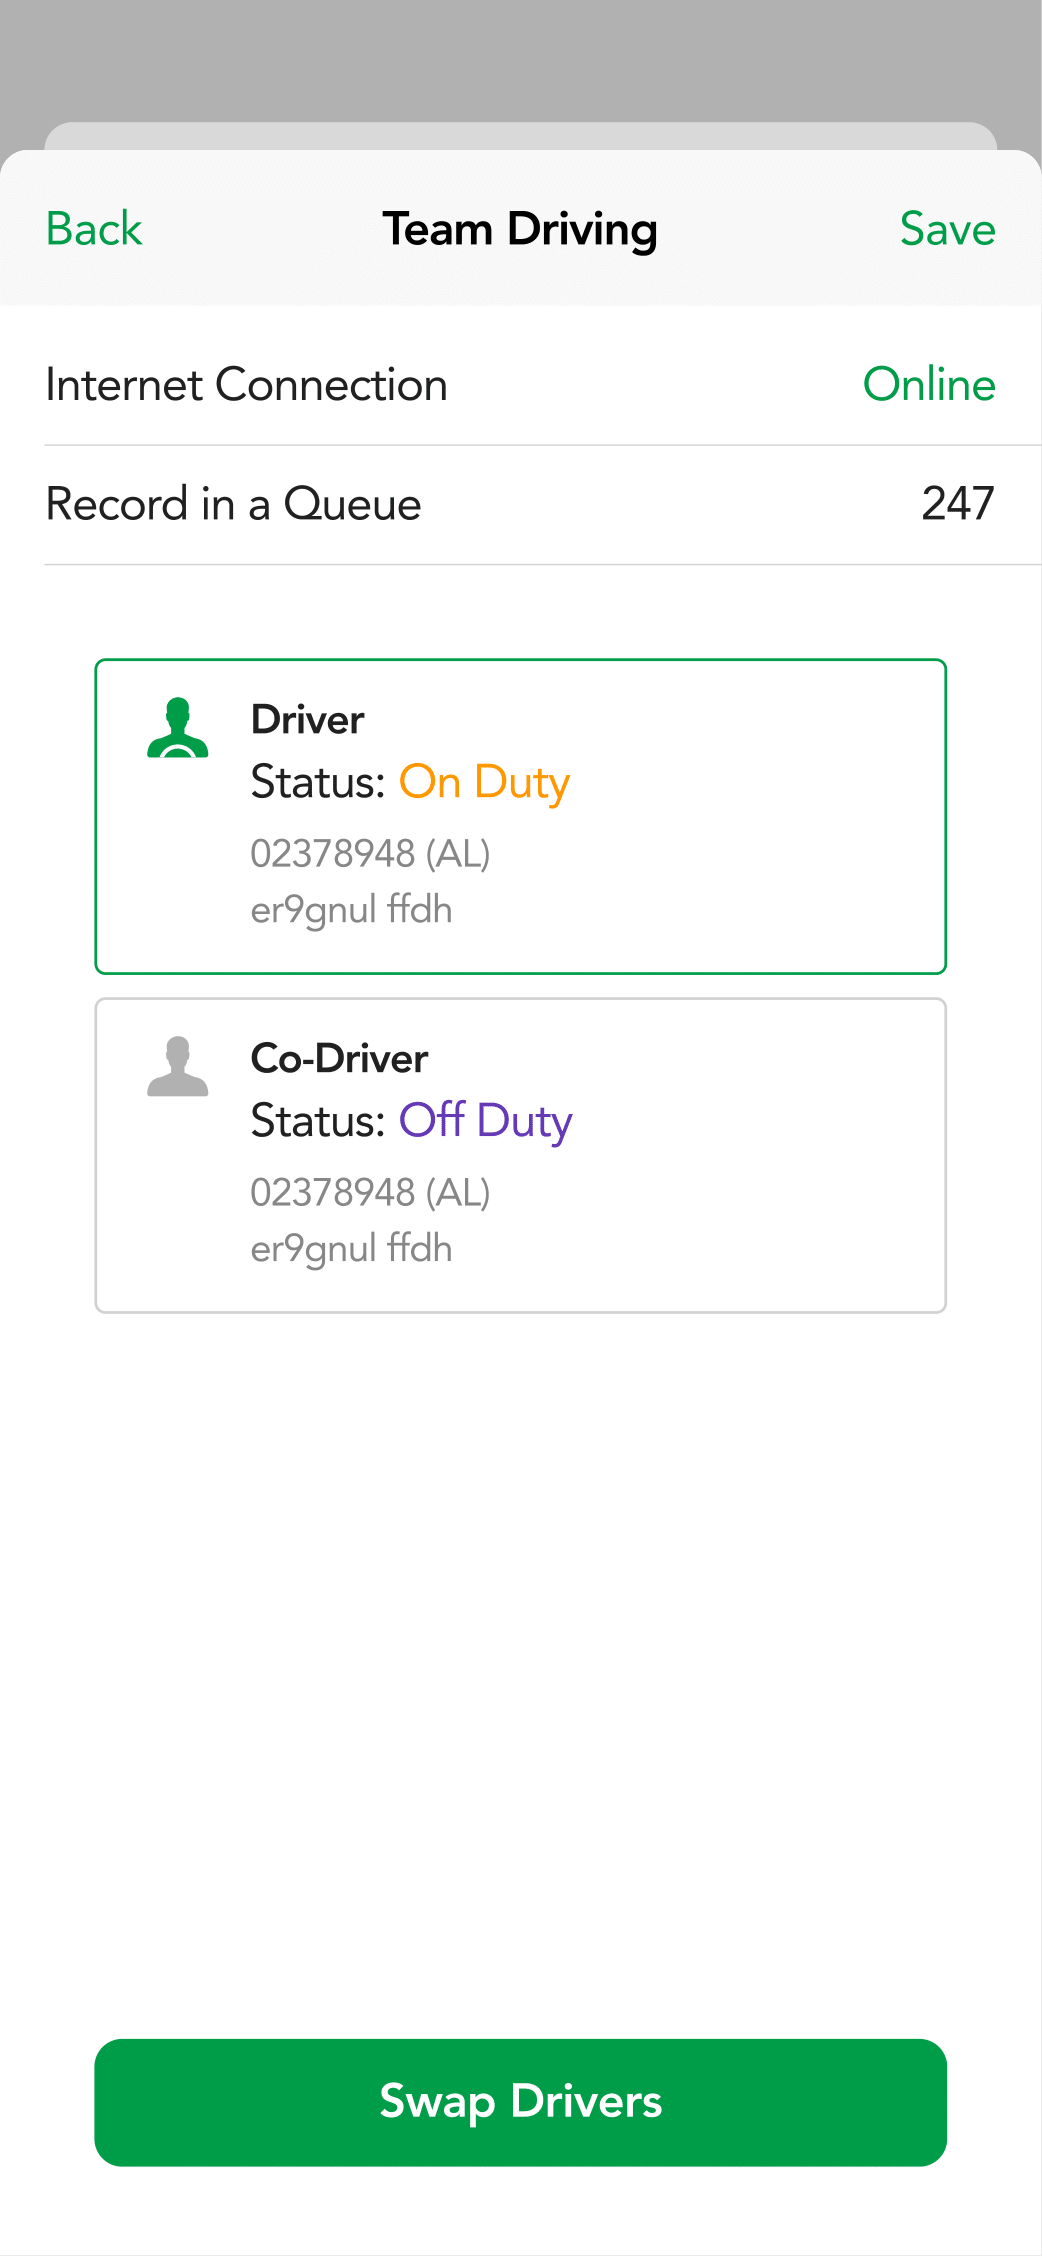Viewport: 1042px width, 2256px height.
Task: Click the queue count 247
Action: tap(957, 504)
